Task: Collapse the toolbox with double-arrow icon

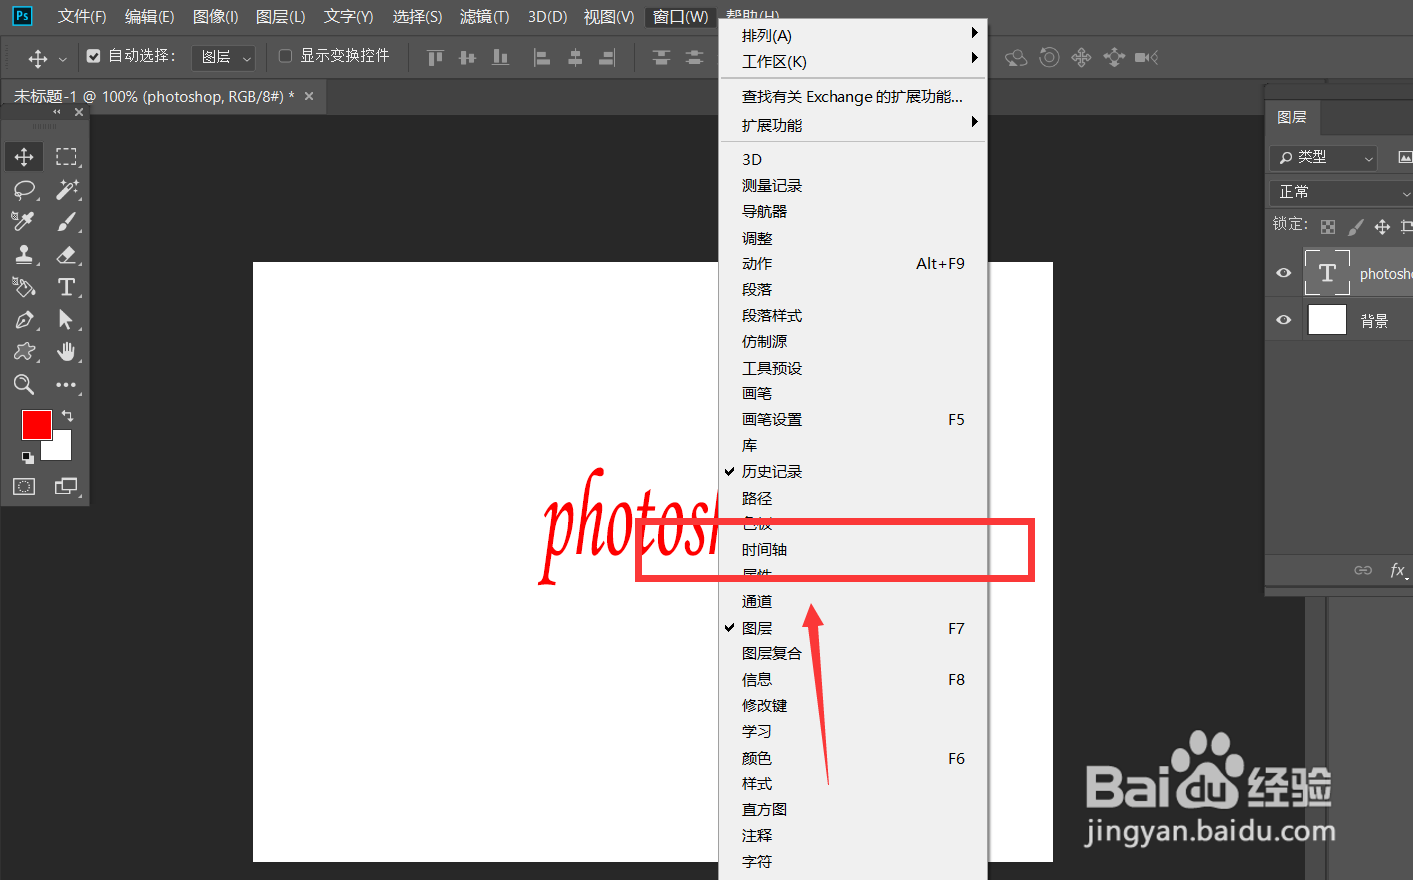Action: (x=57, y=112)
